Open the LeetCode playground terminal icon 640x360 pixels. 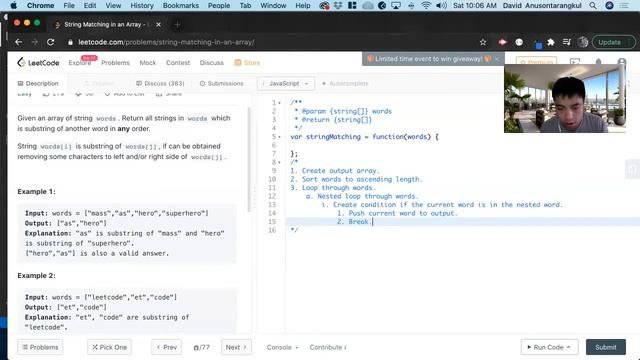pyautogui.click(x=575, y=62)
